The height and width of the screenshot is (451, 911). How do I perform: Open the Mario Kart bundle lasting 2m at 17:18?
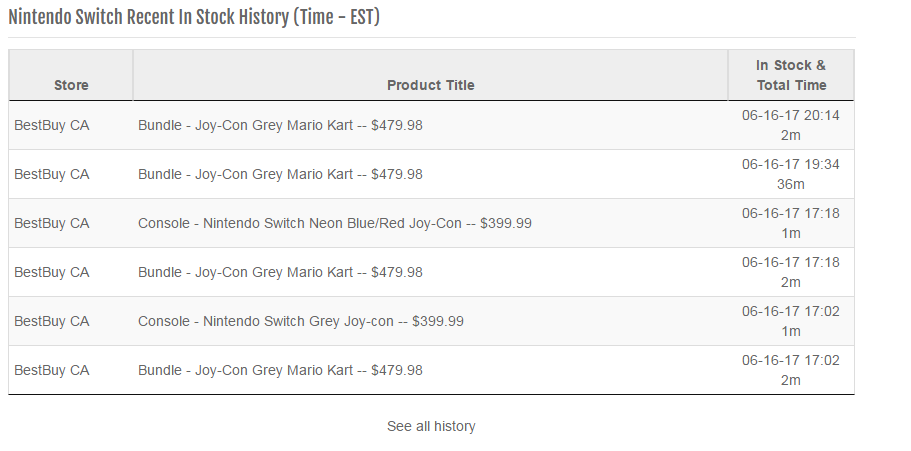pyautogui.click(x=280, y=272)
